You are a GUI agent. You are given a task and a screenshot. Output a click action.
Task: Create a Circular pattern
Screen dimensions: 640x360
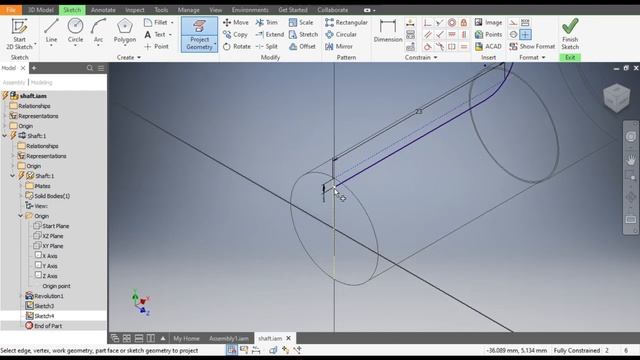[x=341, y=35]
